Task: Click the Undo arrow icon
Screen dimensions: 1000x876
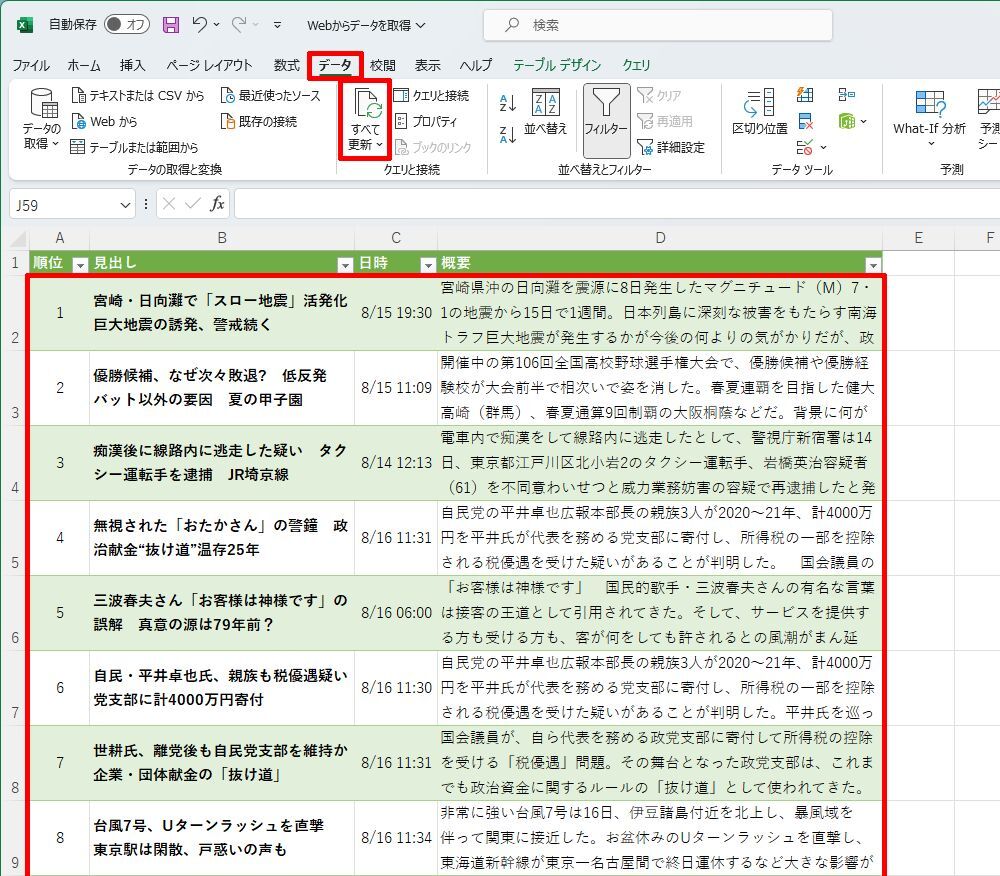Action: click(x=201, y=24)
